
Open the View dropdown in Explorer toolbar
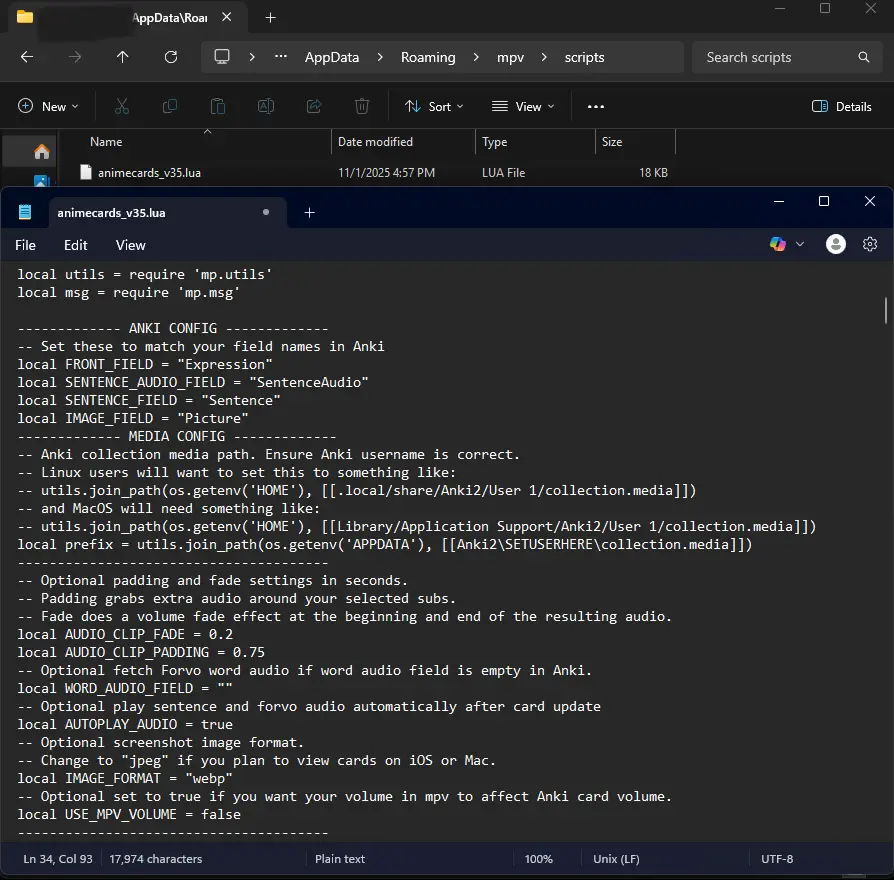point(523,107)
